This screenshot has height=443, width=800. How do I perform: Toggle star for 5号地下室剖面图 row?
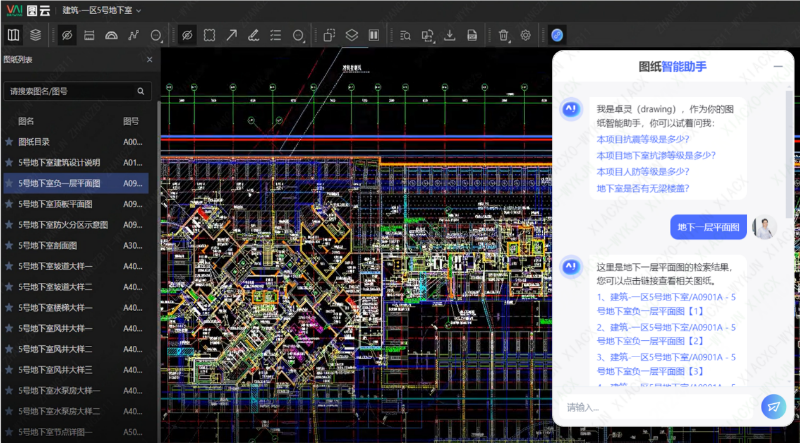click(x=9, y=245)
